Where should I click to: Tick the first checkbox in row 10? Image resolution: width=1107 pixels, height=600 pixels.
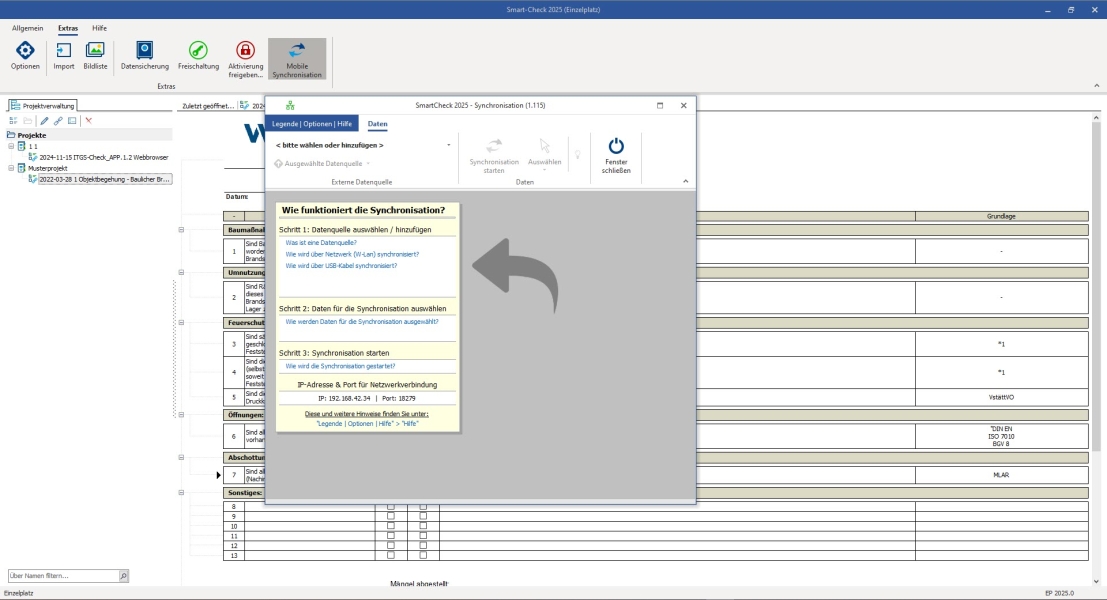point(390,526)
